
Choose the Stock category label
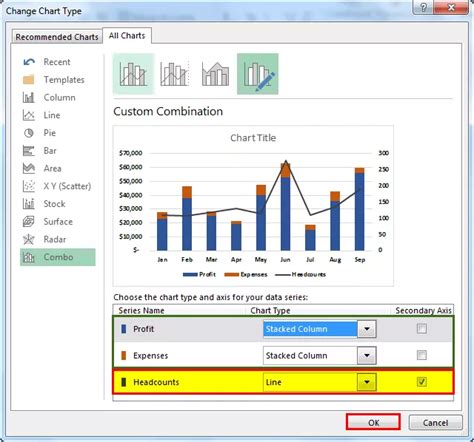click(x=54, y=204)
